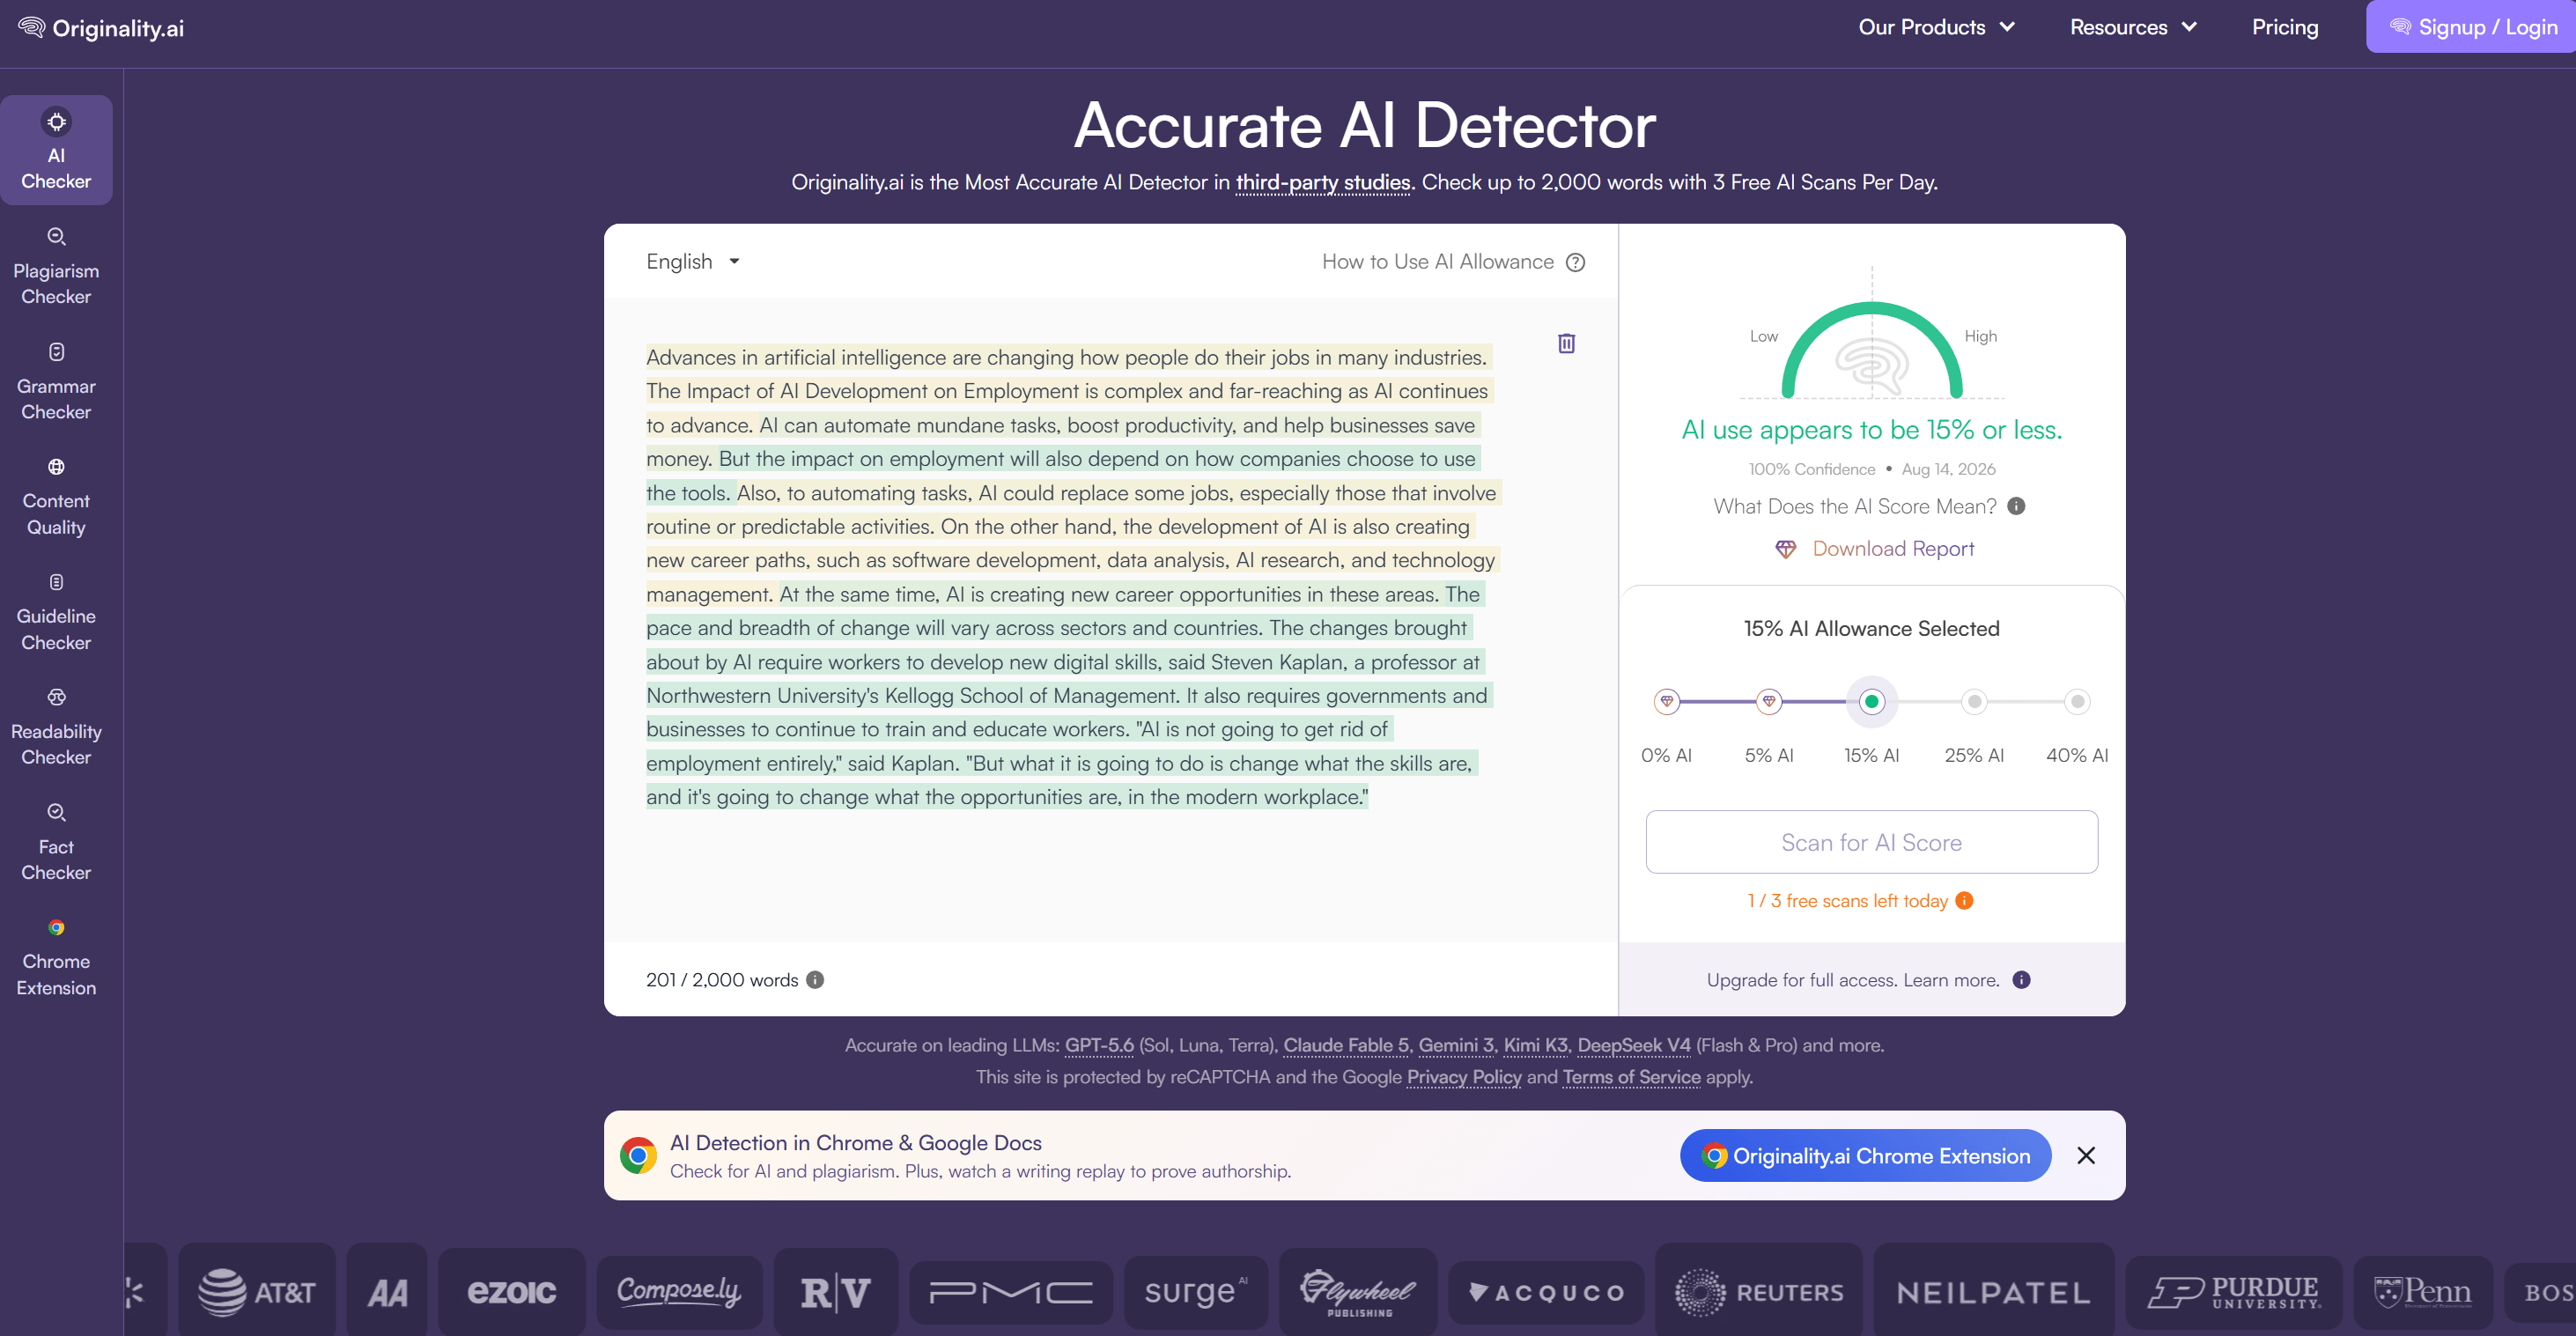
Task: Open Originality.ai Chrome Extension button
Action: pos(1865,1156)
